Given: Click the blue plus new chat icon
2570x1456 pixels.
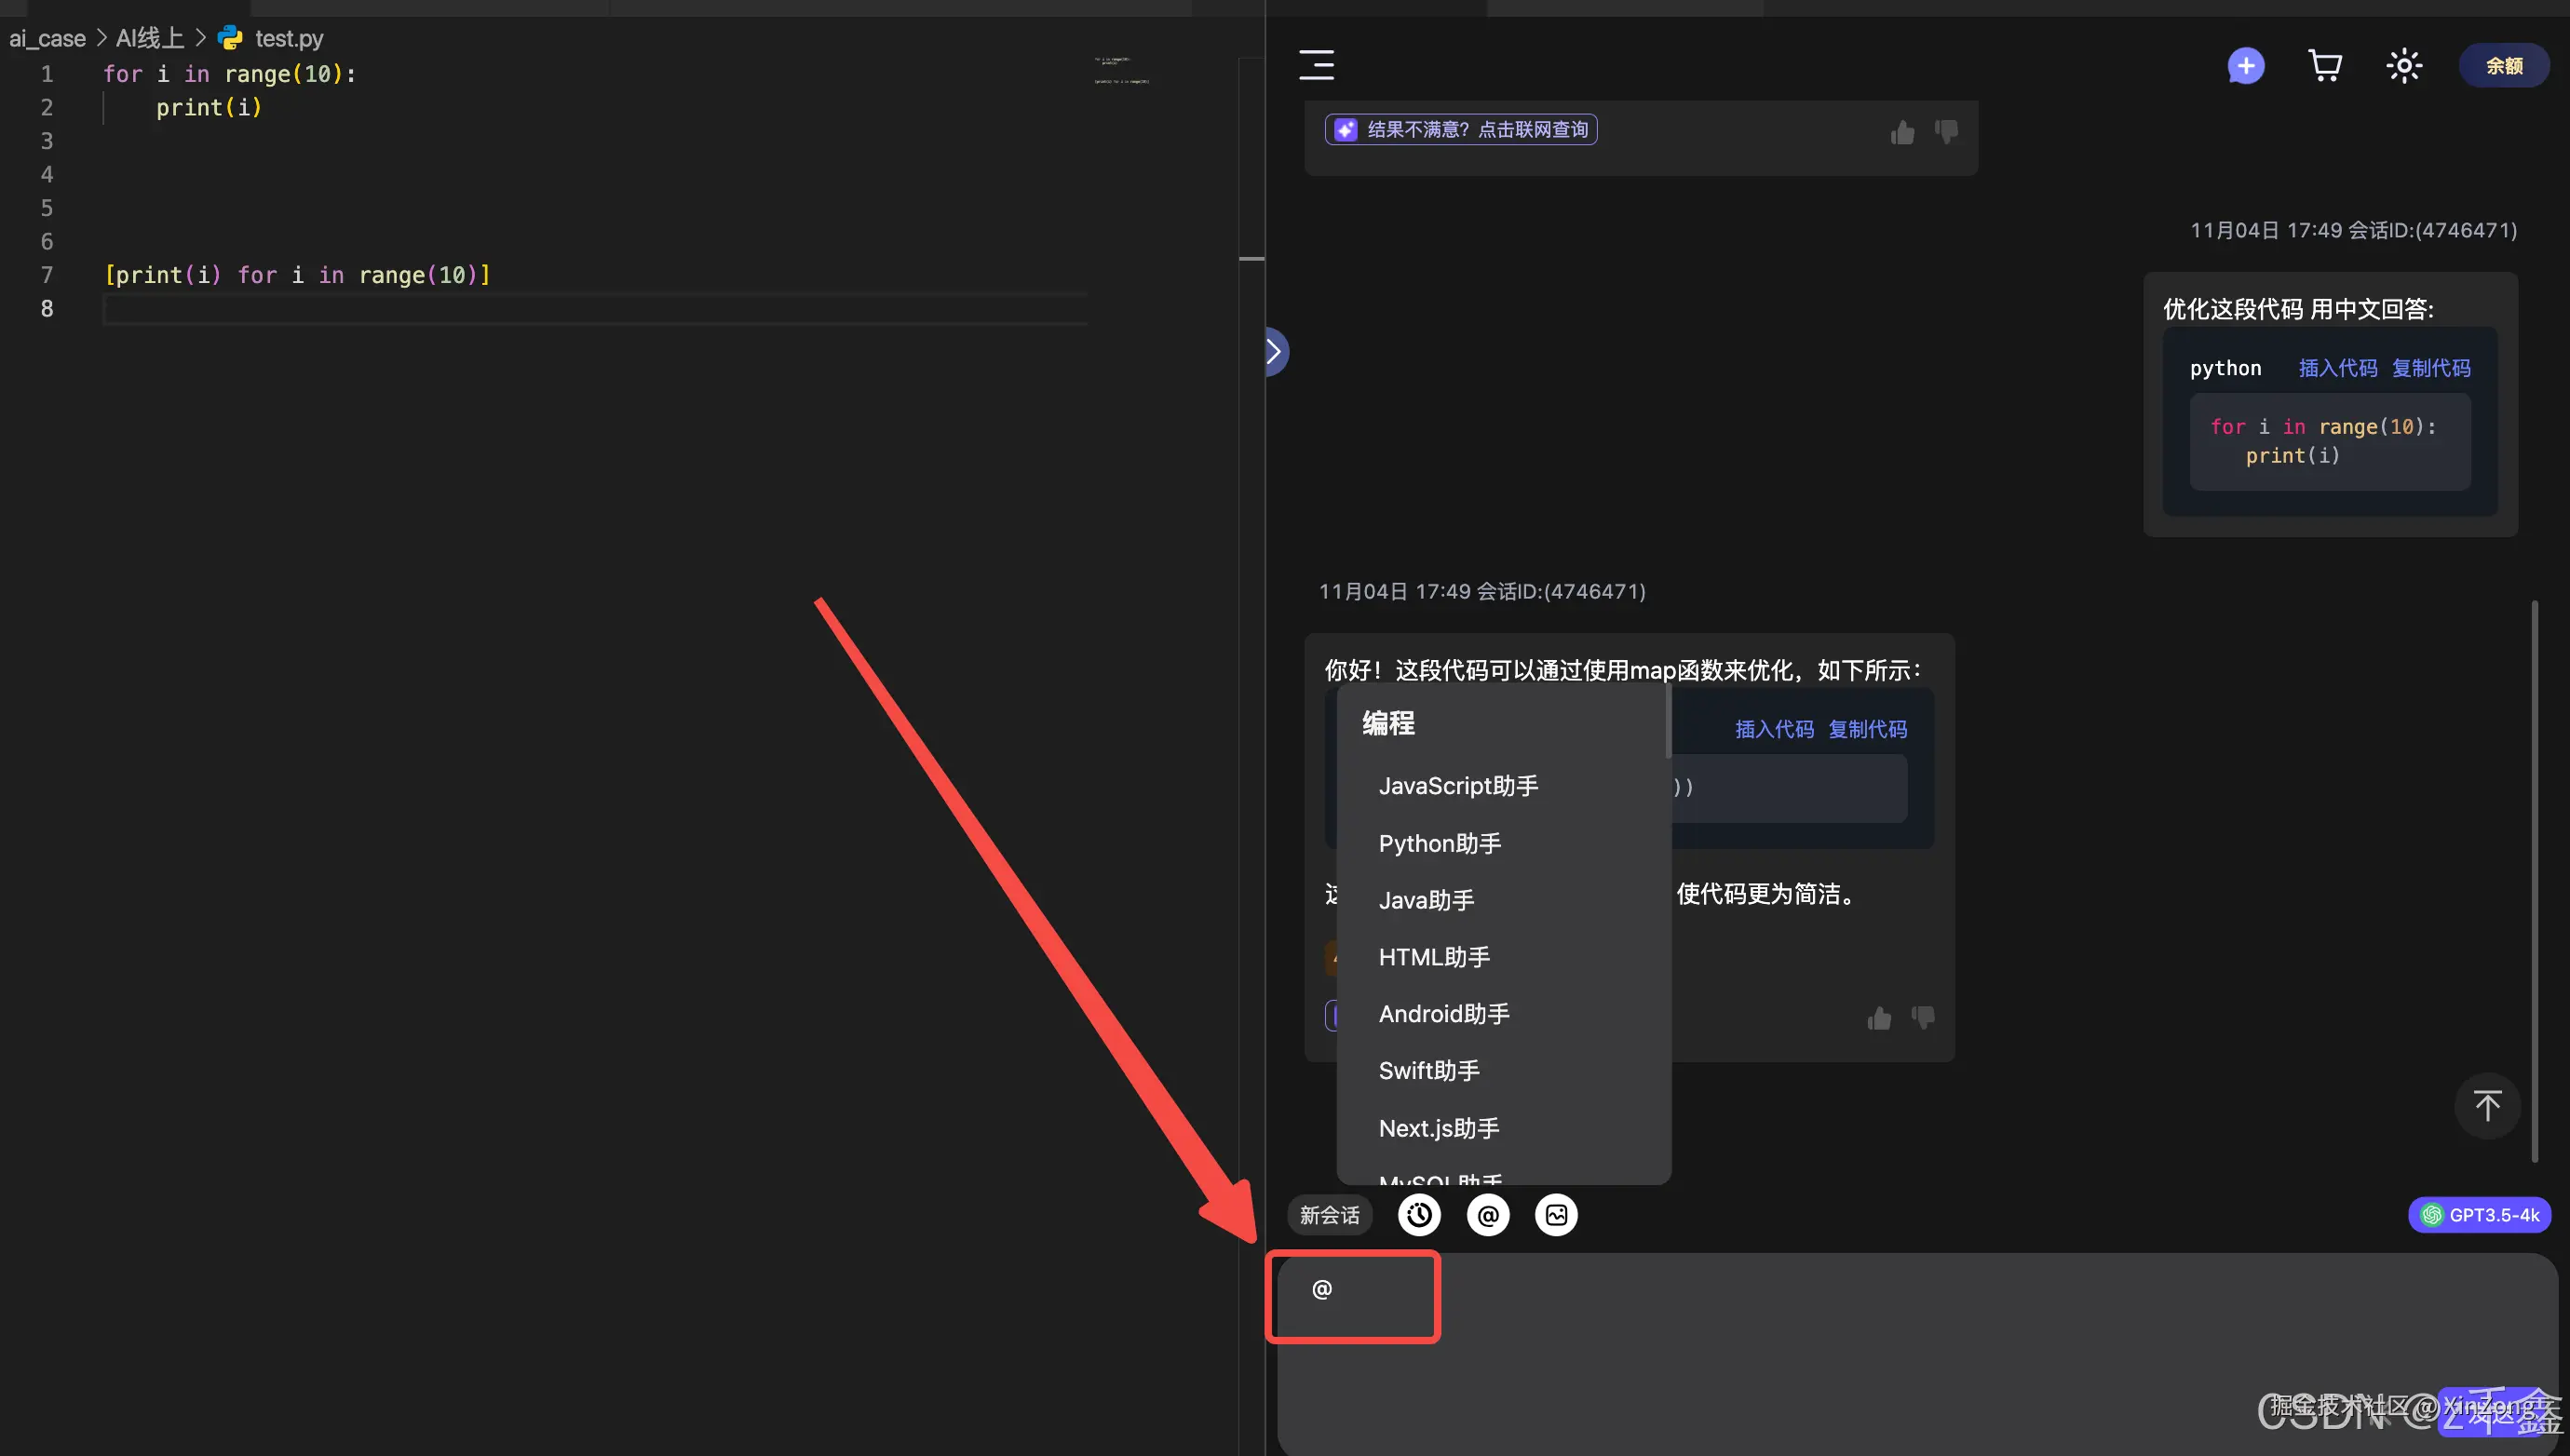Looking at the screenshot, I should coord(2245,66).
